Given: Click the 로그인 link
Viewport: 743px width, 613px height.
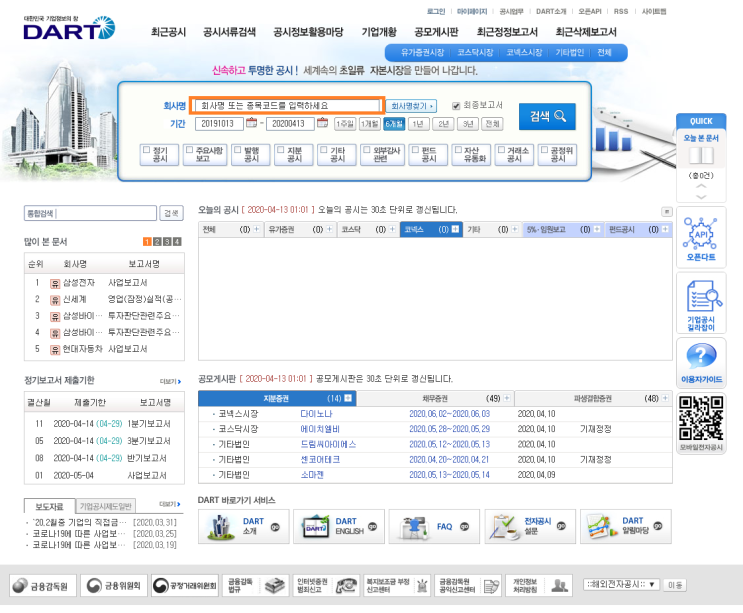Looking at the screenshot, I should 436,11.
